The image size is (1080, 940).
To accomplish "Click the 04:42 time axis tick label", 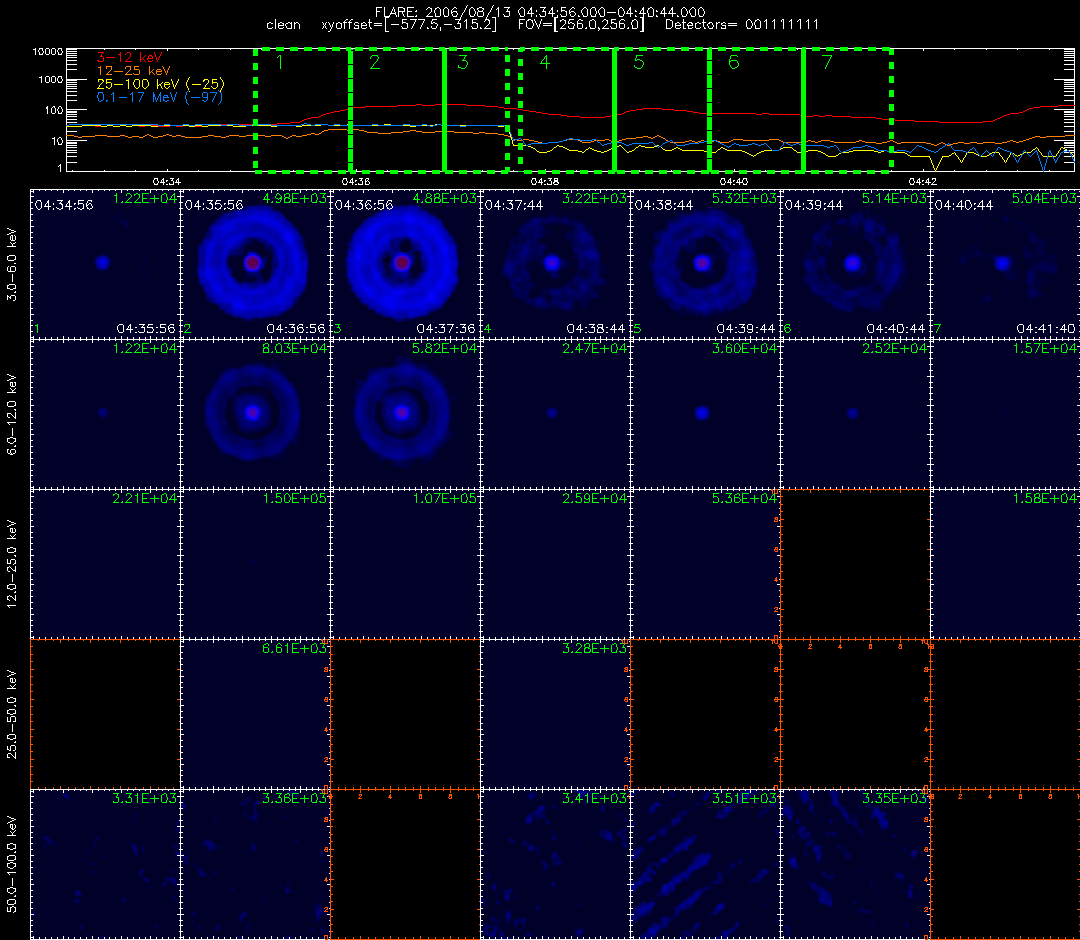I will [922, 181].
